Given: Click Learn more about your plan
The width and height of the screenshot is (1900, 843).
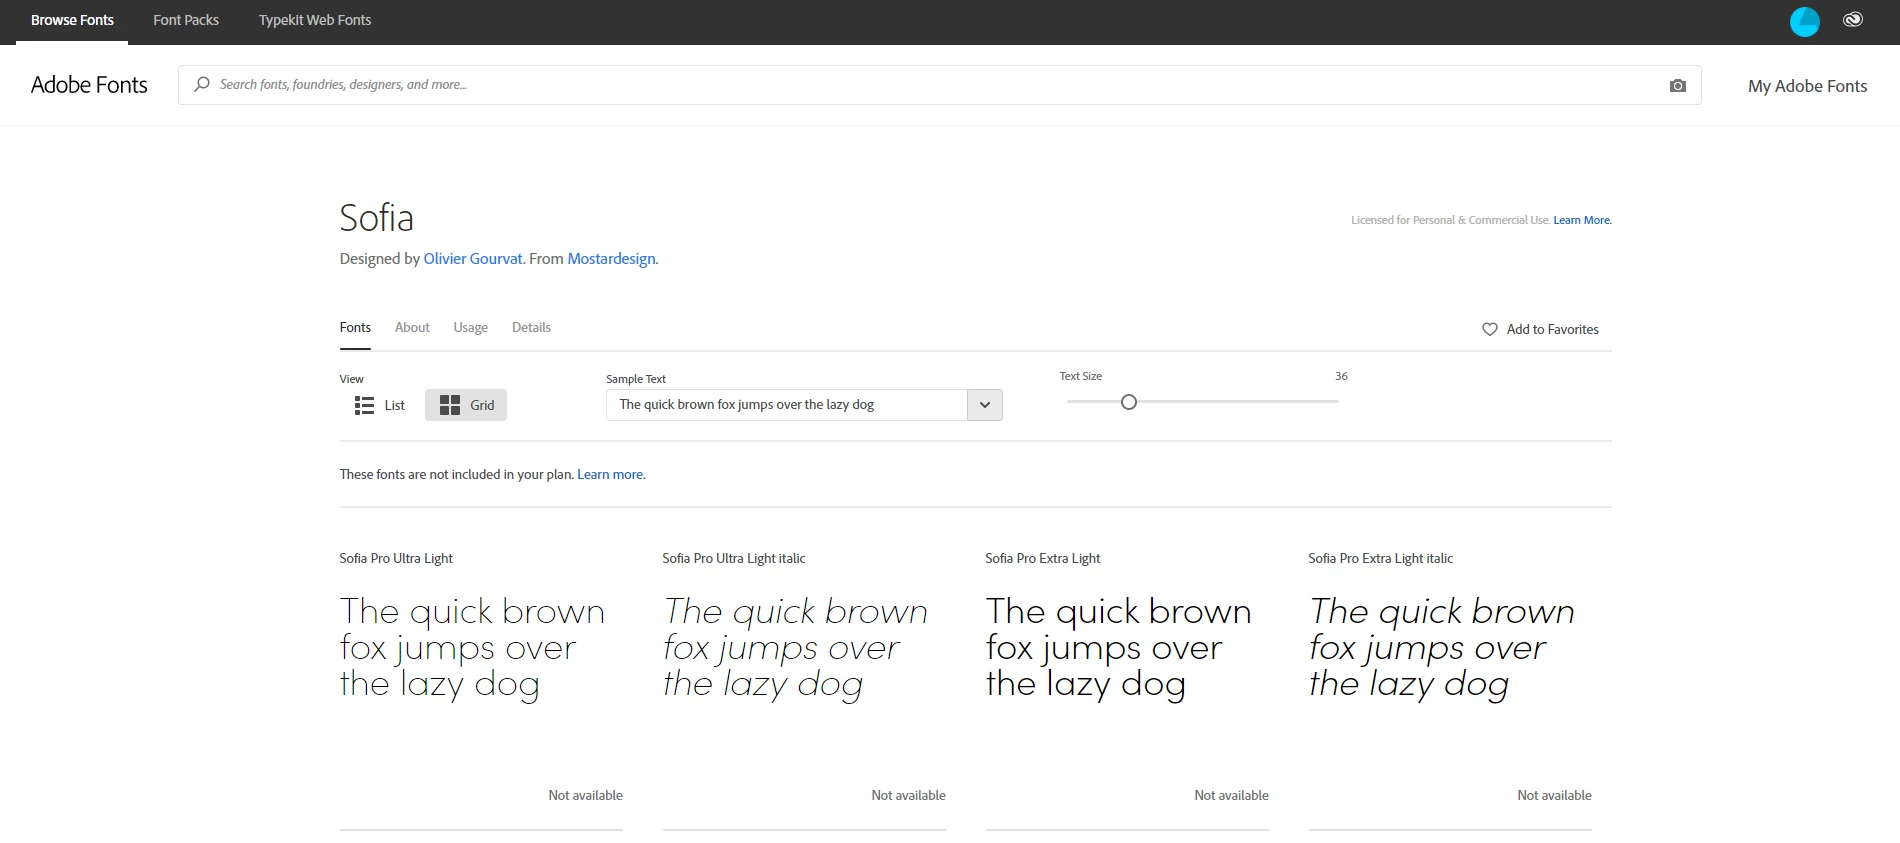Looking at the screenshot, I should pyautogui.click(x=610, y=475).
